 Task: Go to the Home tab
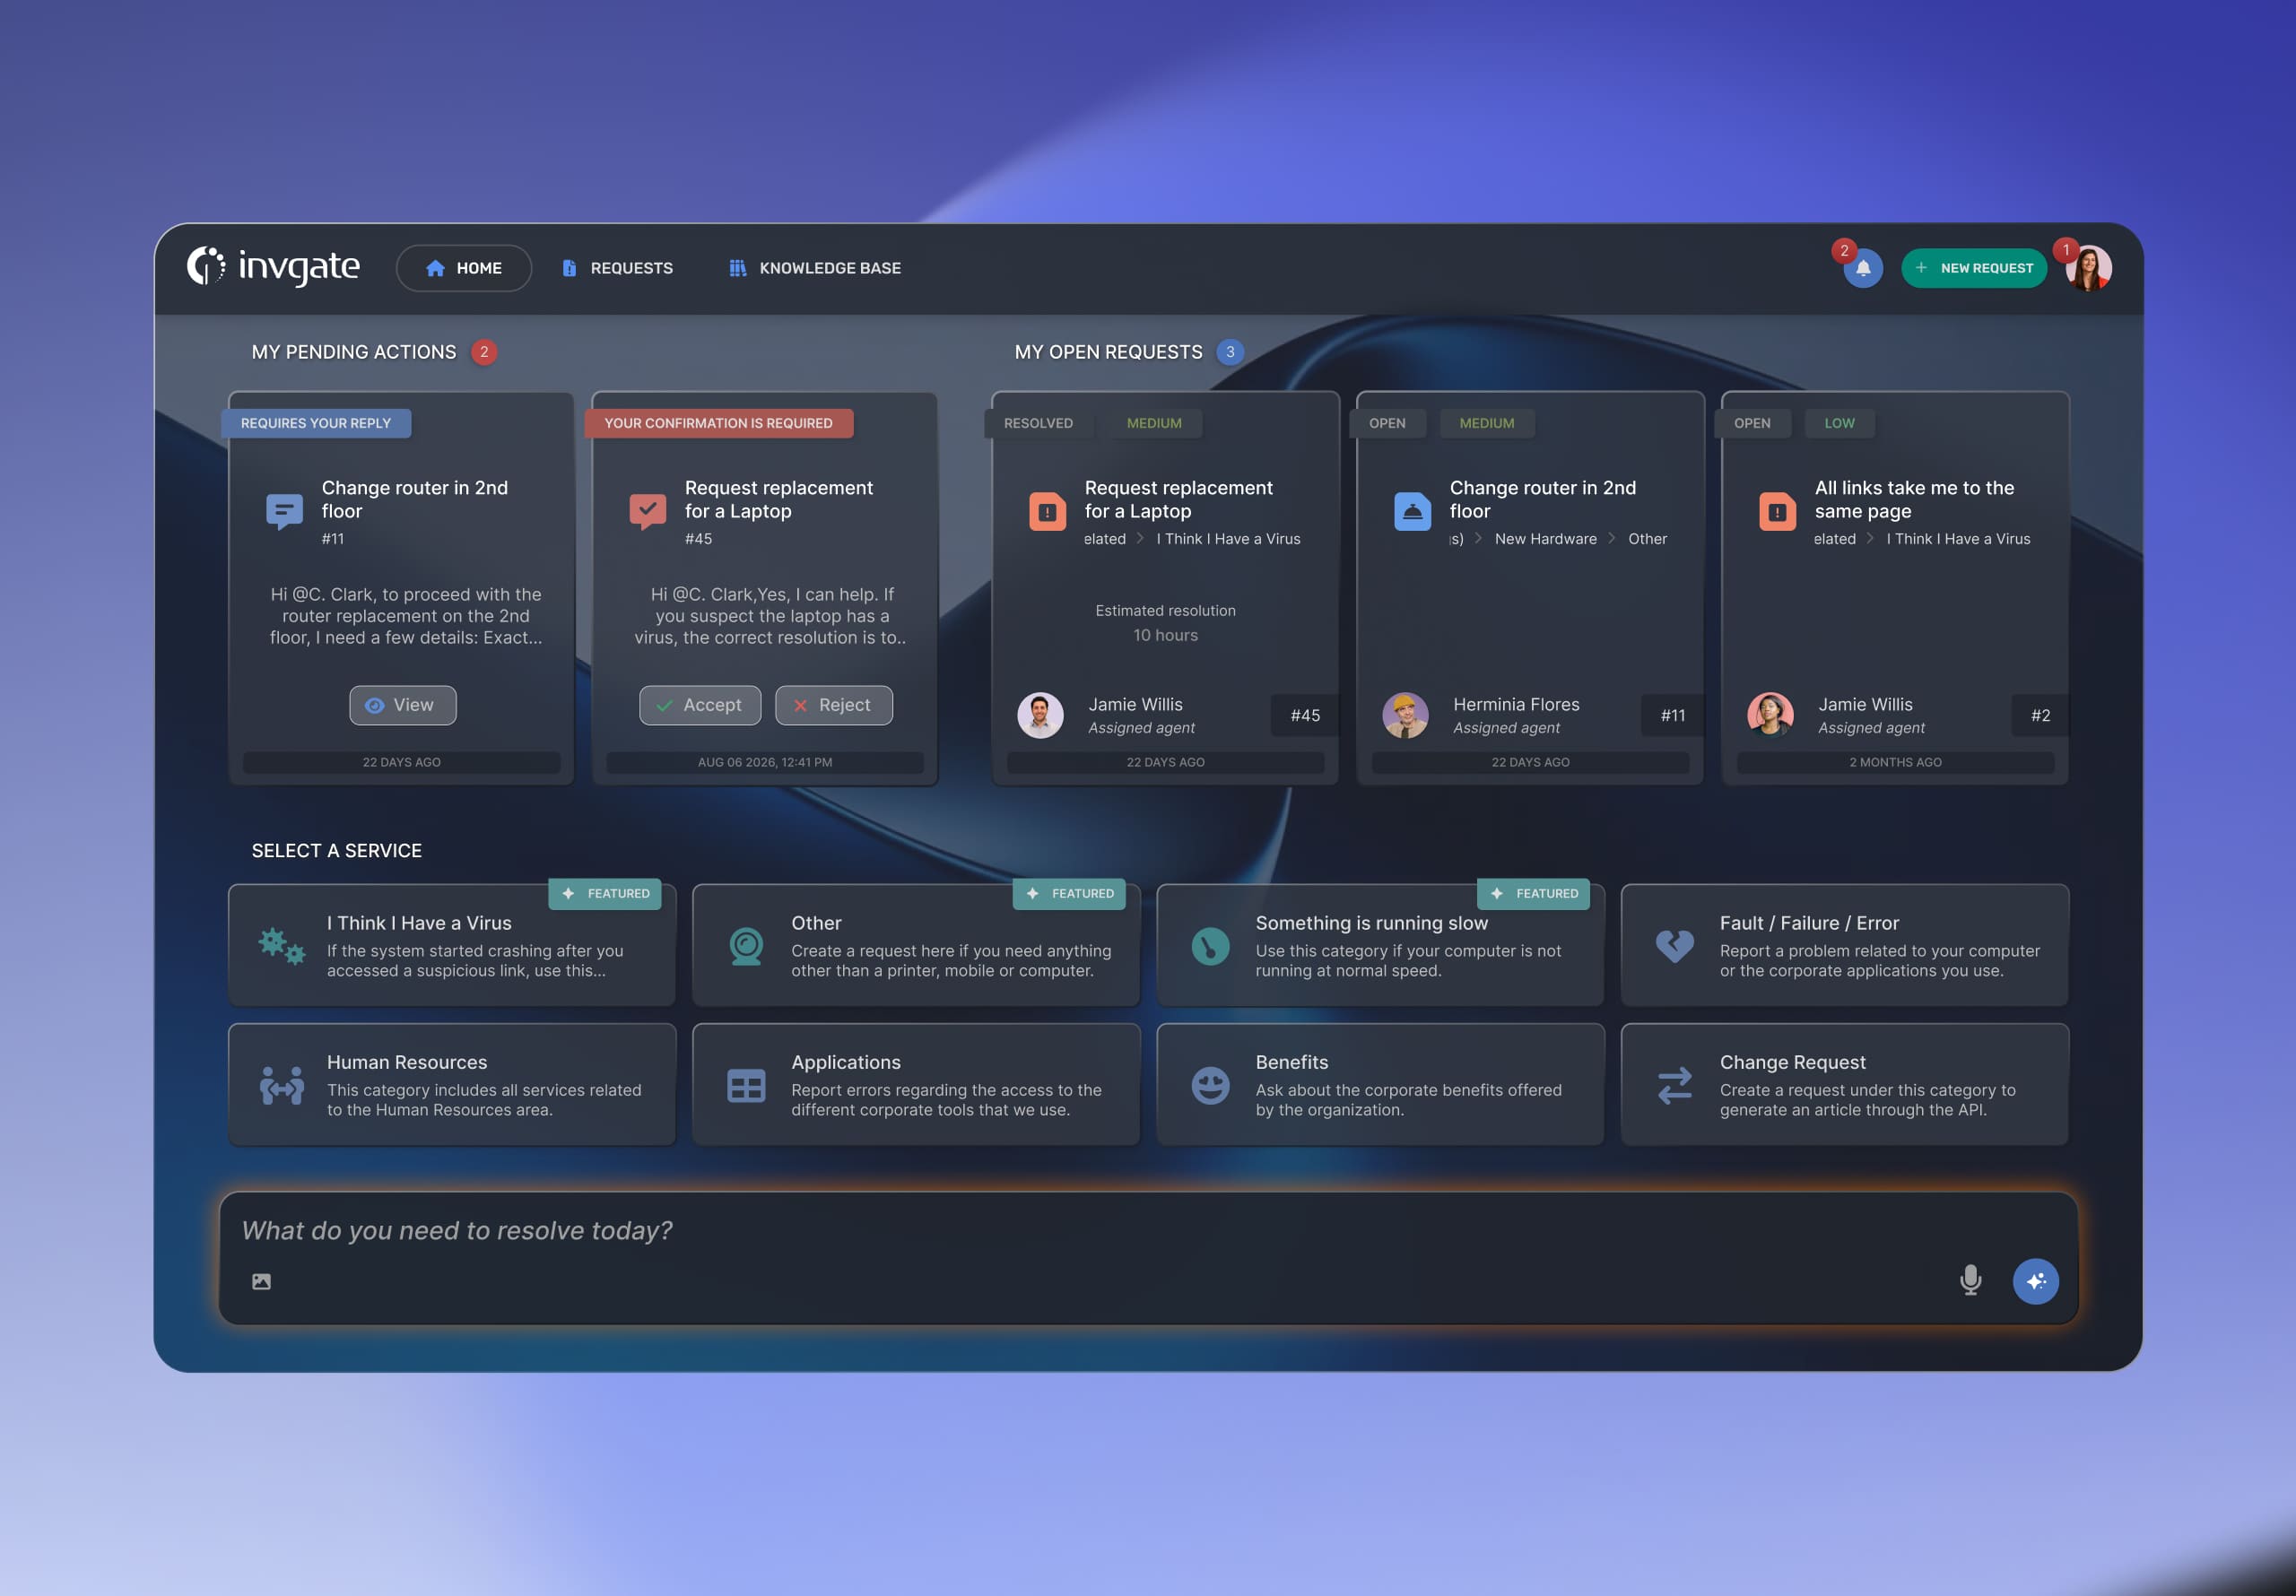pos(464,268)
